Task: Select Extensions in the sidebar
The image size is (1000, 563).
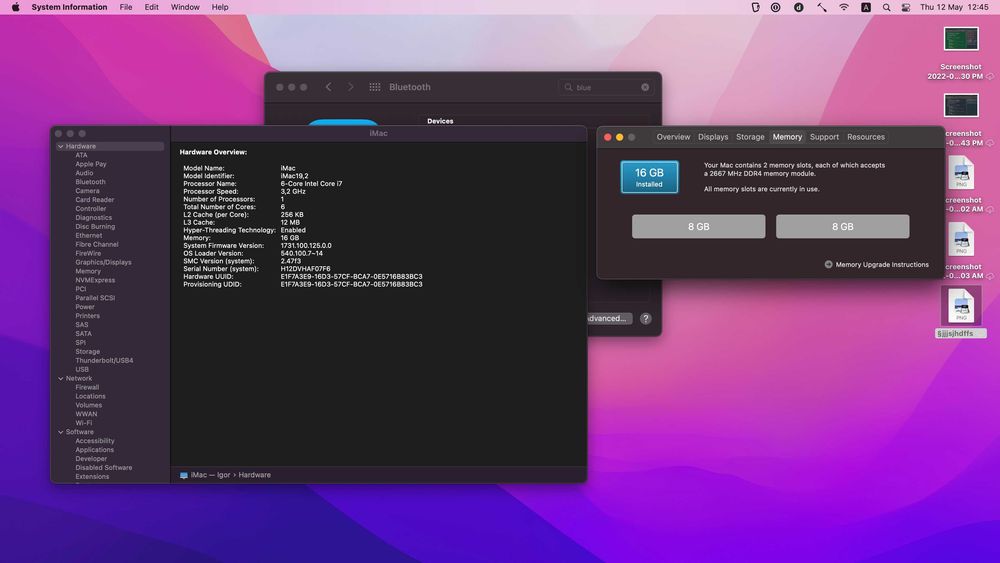Action: point(92,476)
